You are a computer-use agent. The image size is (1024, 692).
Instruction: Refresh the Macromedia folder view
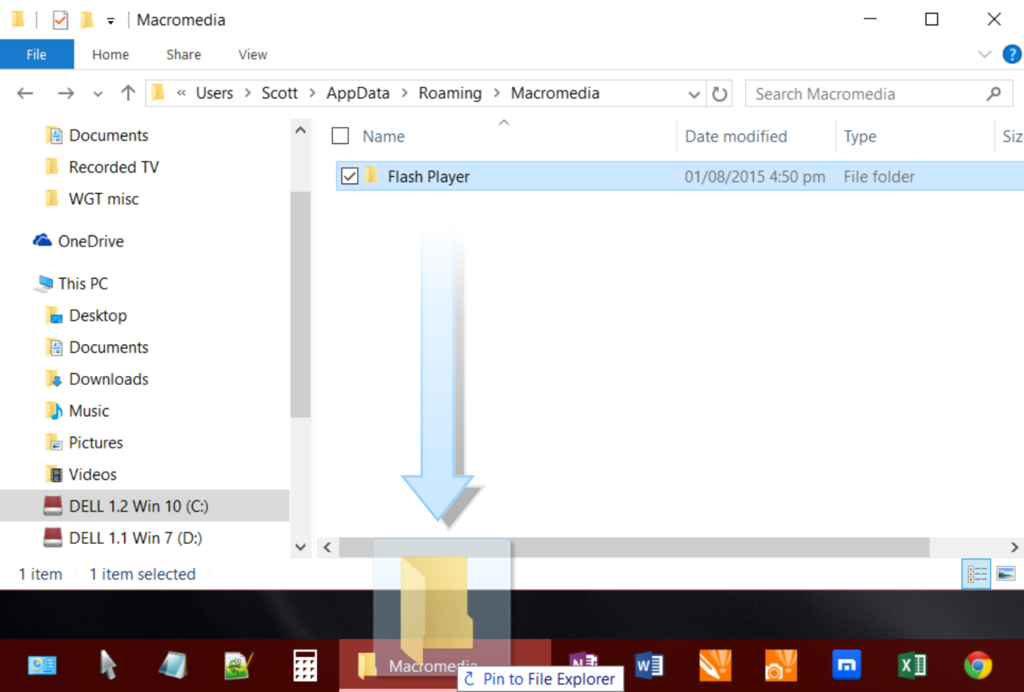coord(720,94)
